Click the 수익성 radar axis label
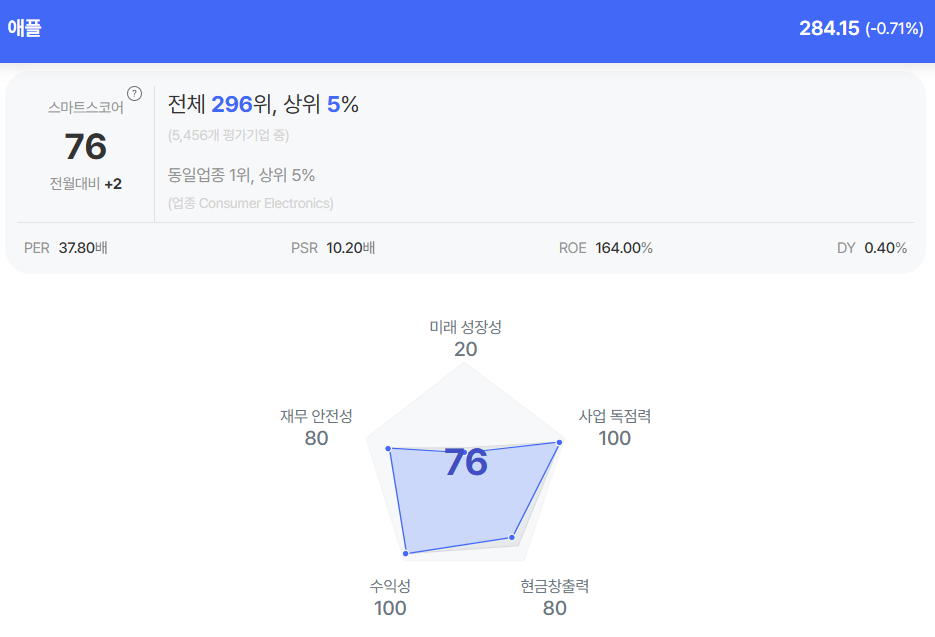The image size is (935, 637). (390, 586)
